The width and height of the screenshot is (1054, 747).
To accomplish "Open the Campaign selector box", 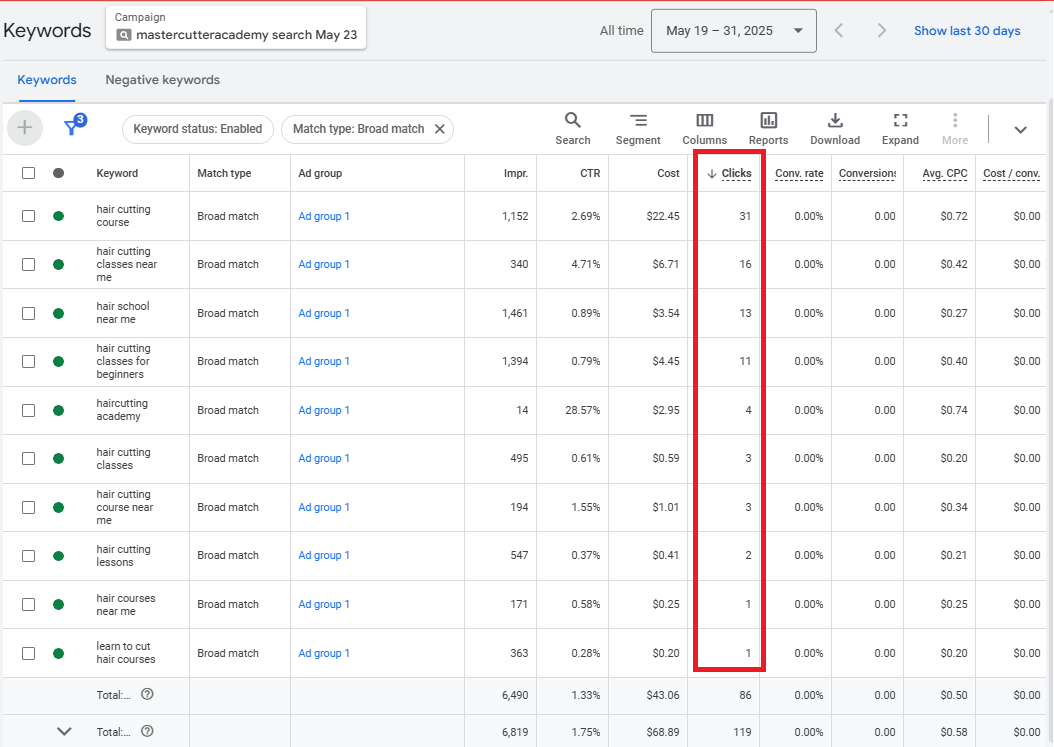I will pyautogui.click(x=235, y=28).
